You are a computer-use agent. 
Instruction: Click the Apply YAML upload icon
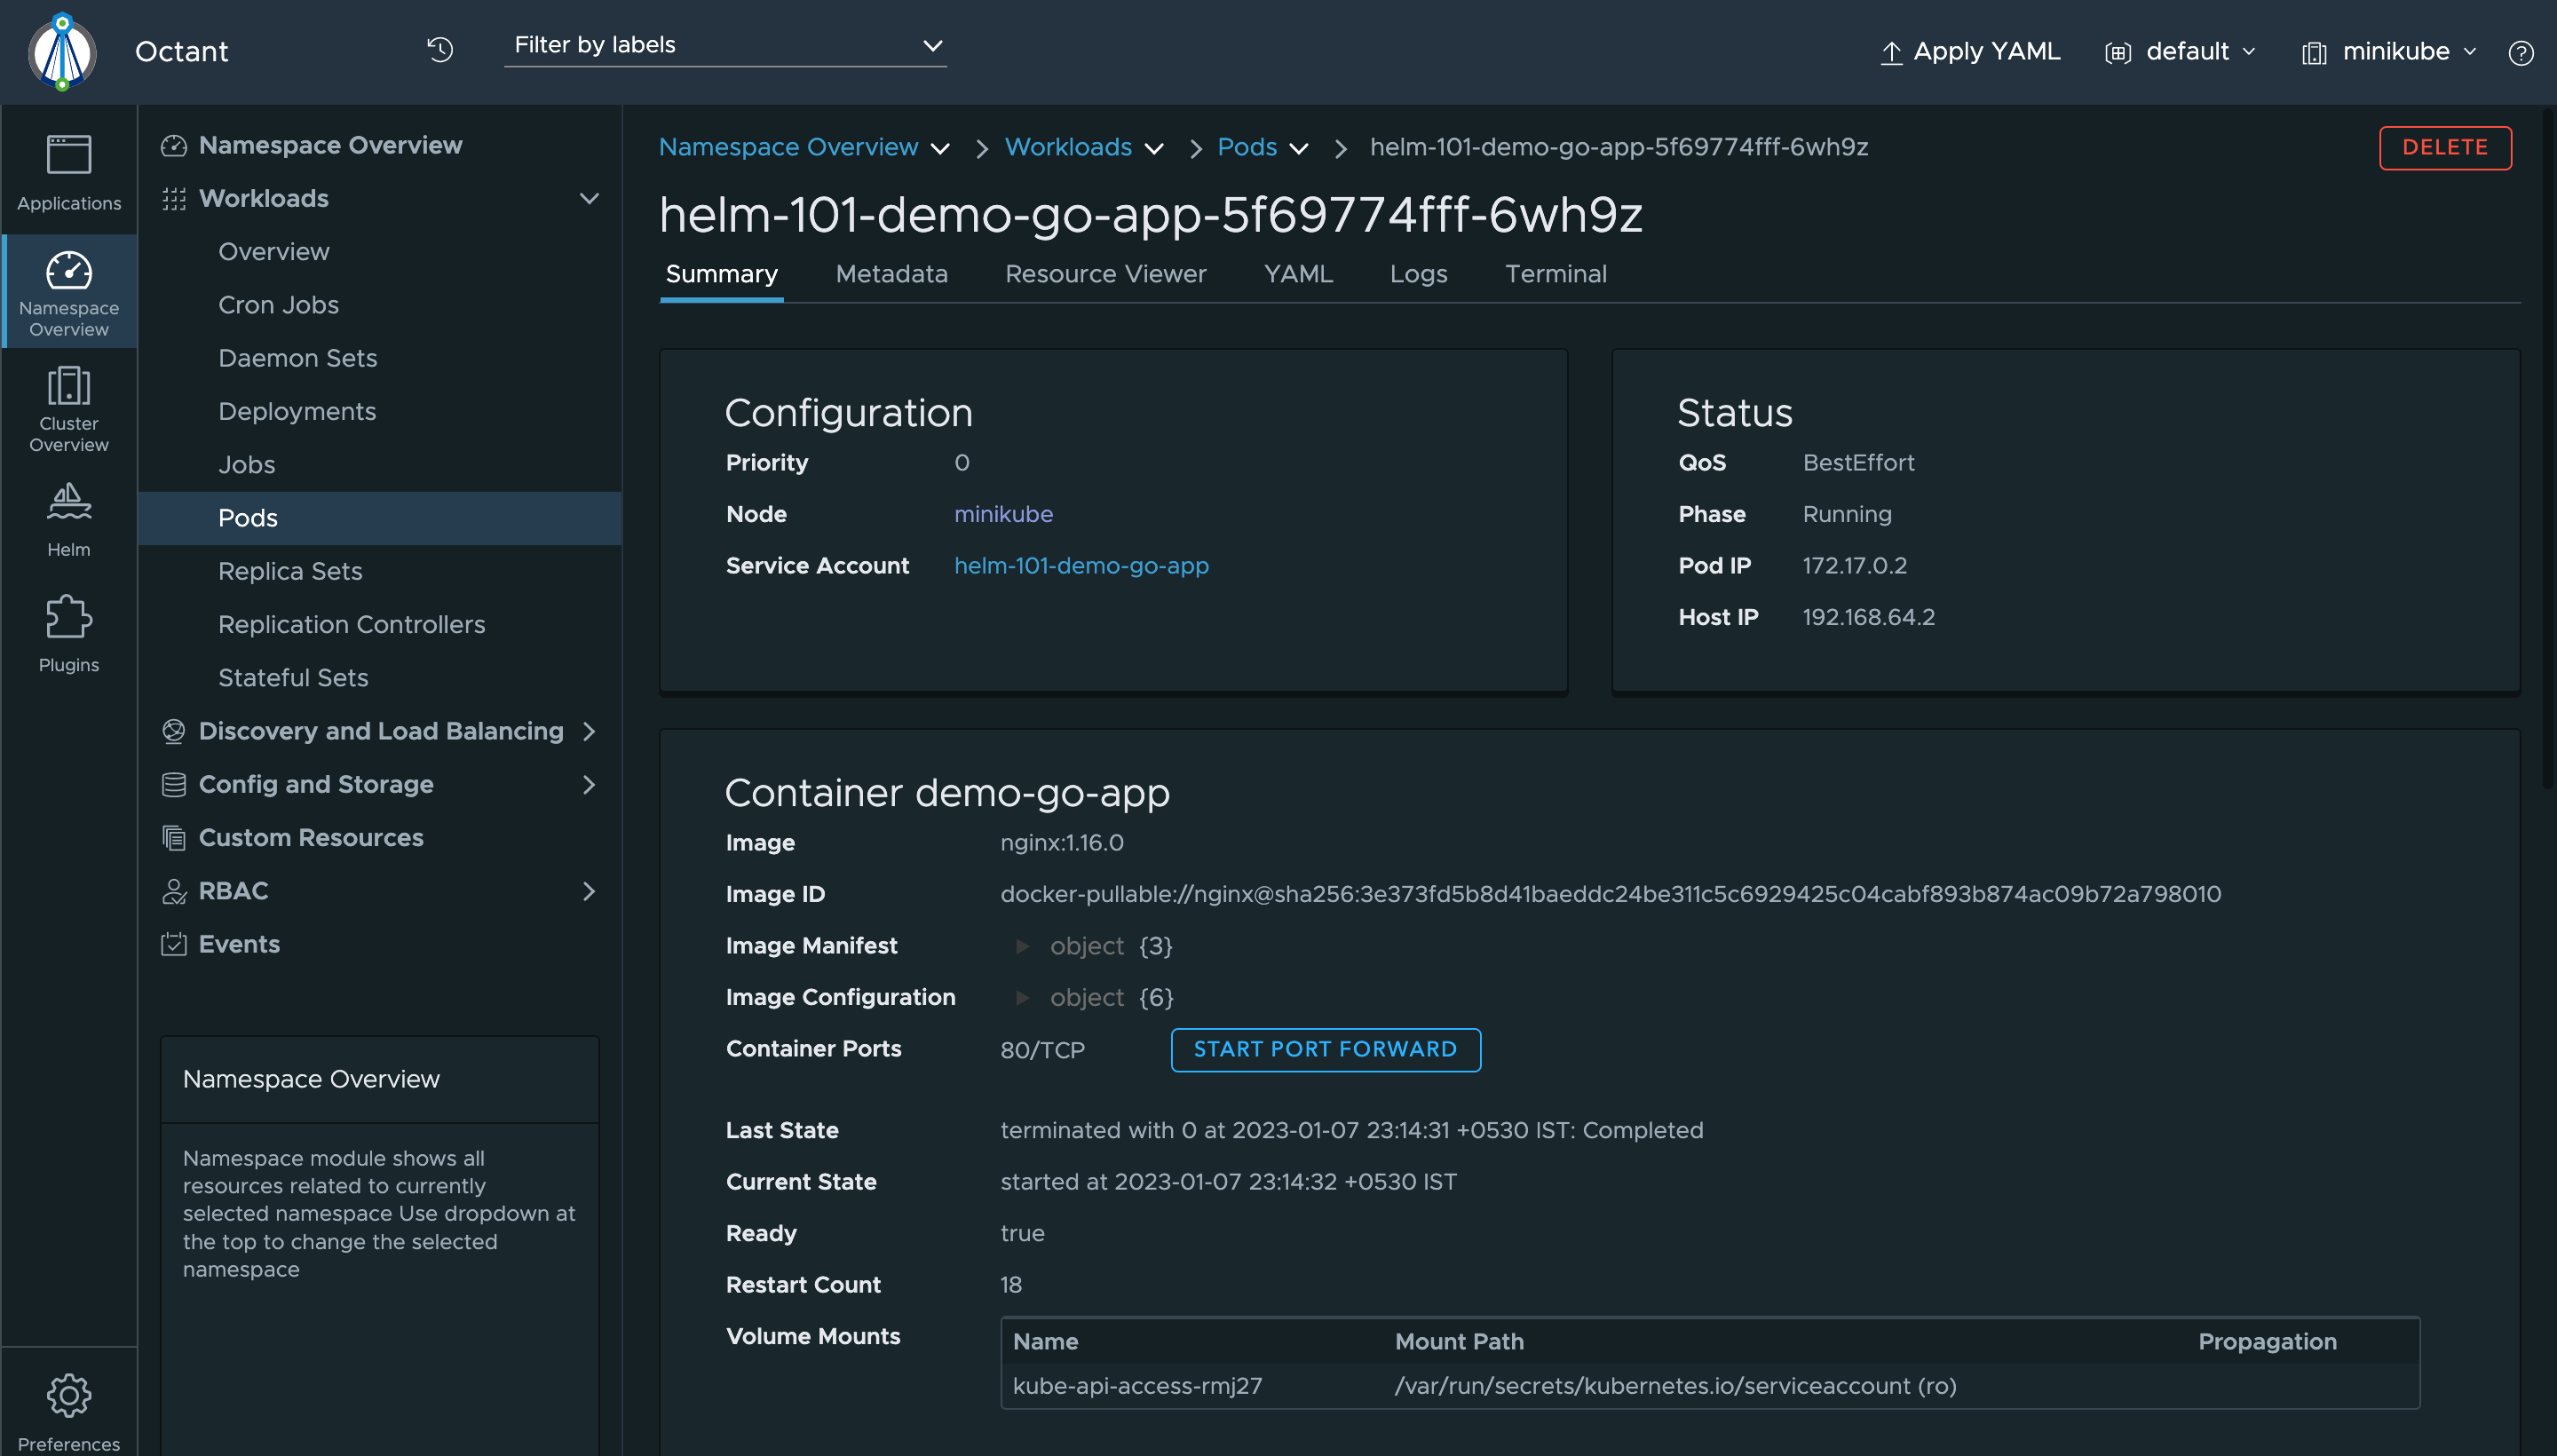pyautogui.click(x=1892, y=52)
